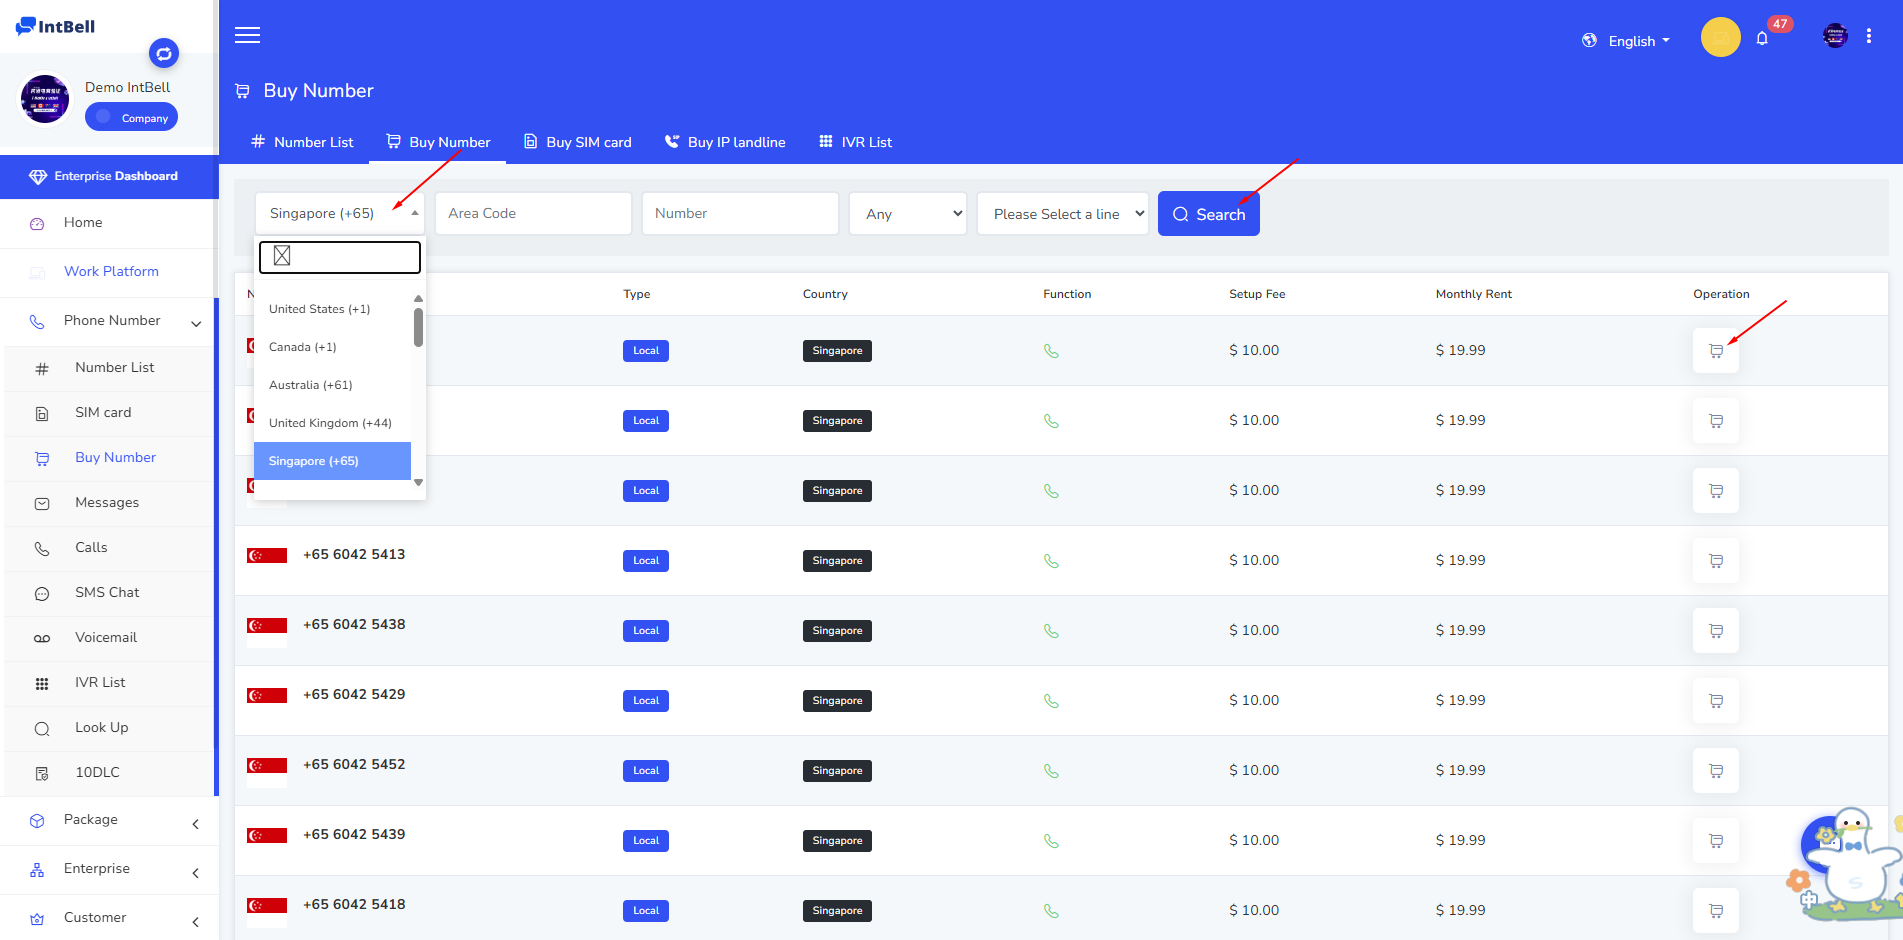
Task: Click the Area Code input field
Action: click(x=533, y=214)
